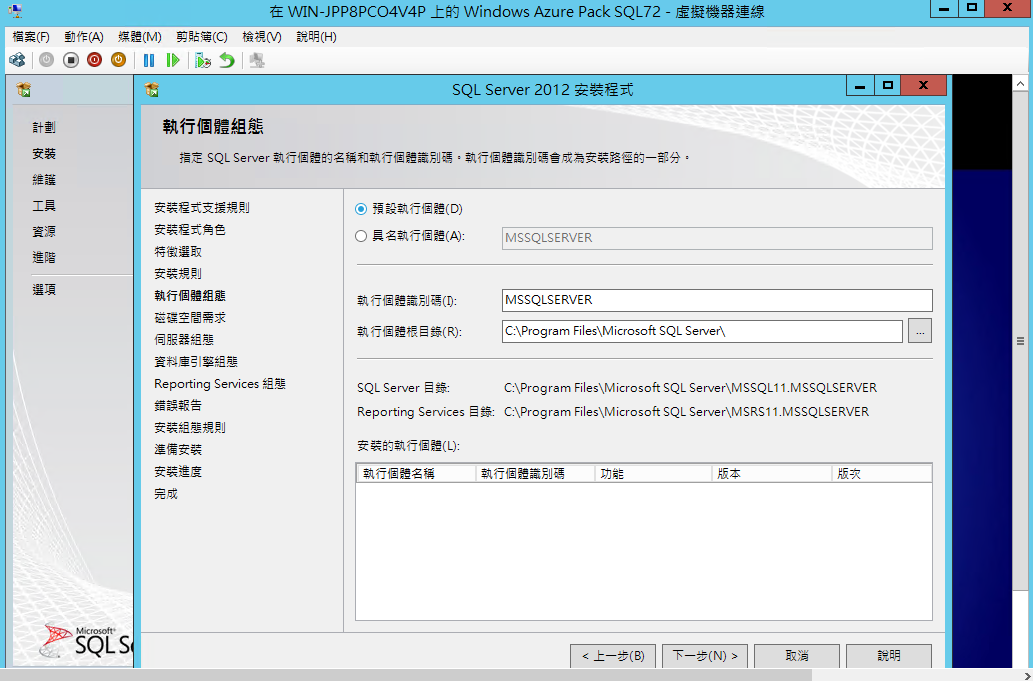Click the 安裝進度 step

pos(178,472)
